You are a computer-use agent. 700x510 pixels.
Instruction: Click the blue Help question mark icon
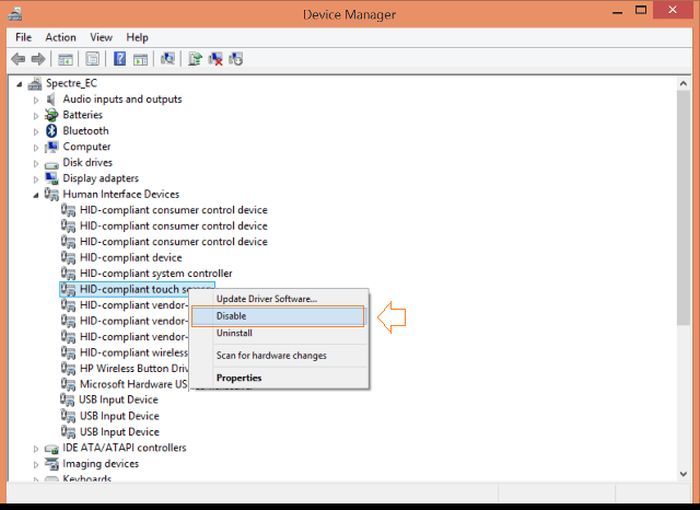[120, 59]
